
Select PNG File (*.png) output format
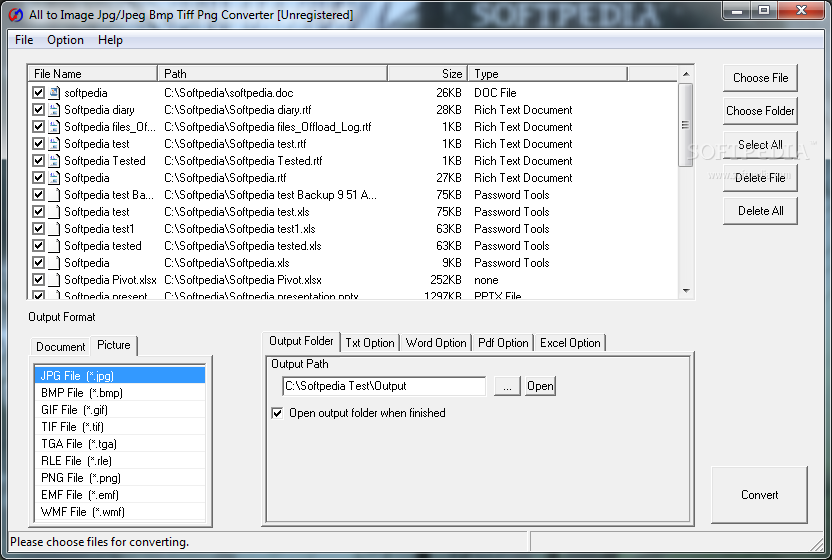tap(120, 478)
